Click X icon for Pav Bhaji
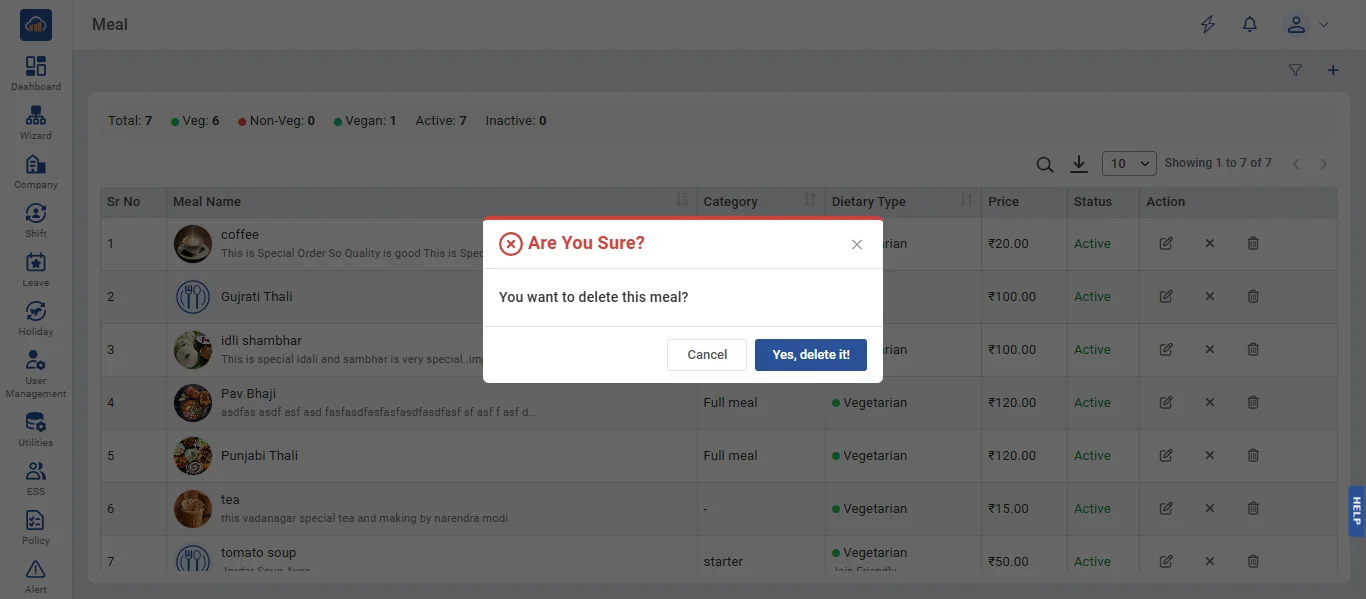 1210,403
